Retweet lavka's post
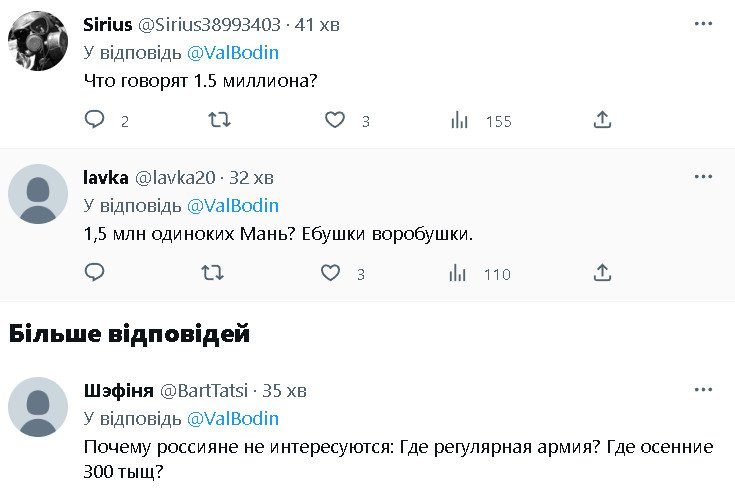This screenshot has height=493, width=735. tap(213, 273)
